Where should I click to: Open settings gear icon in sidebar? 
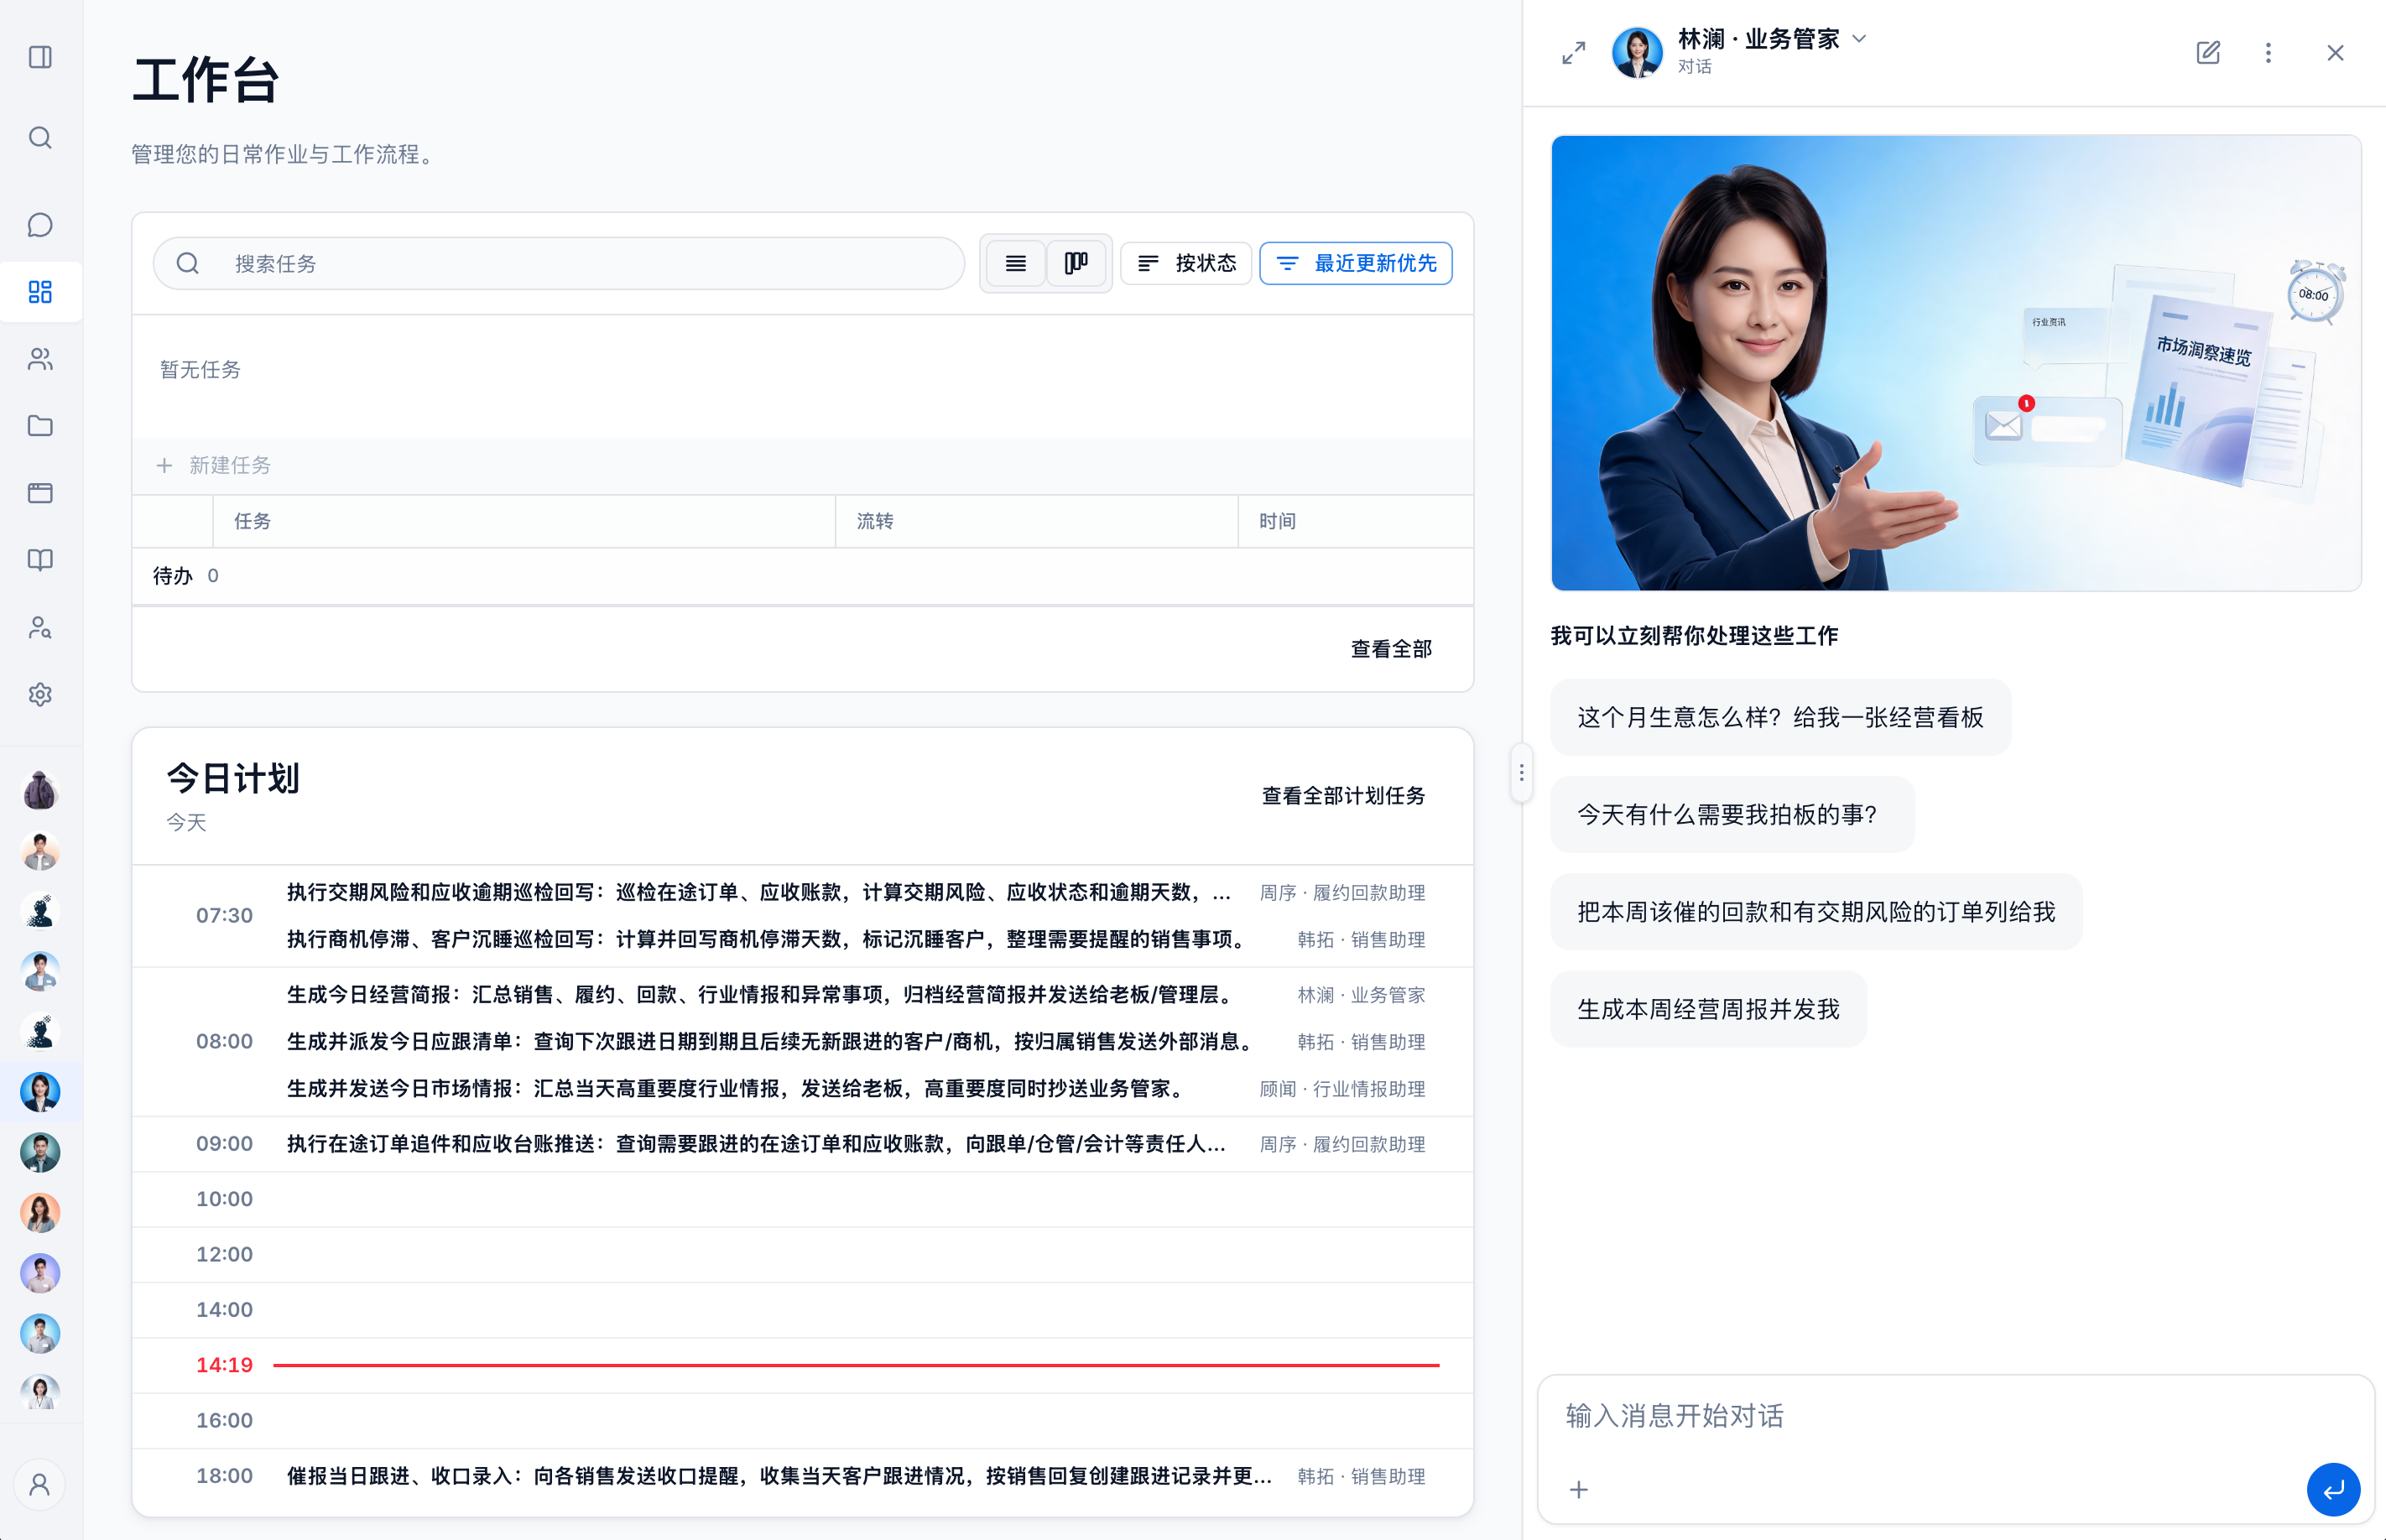[x=40, y=695]
